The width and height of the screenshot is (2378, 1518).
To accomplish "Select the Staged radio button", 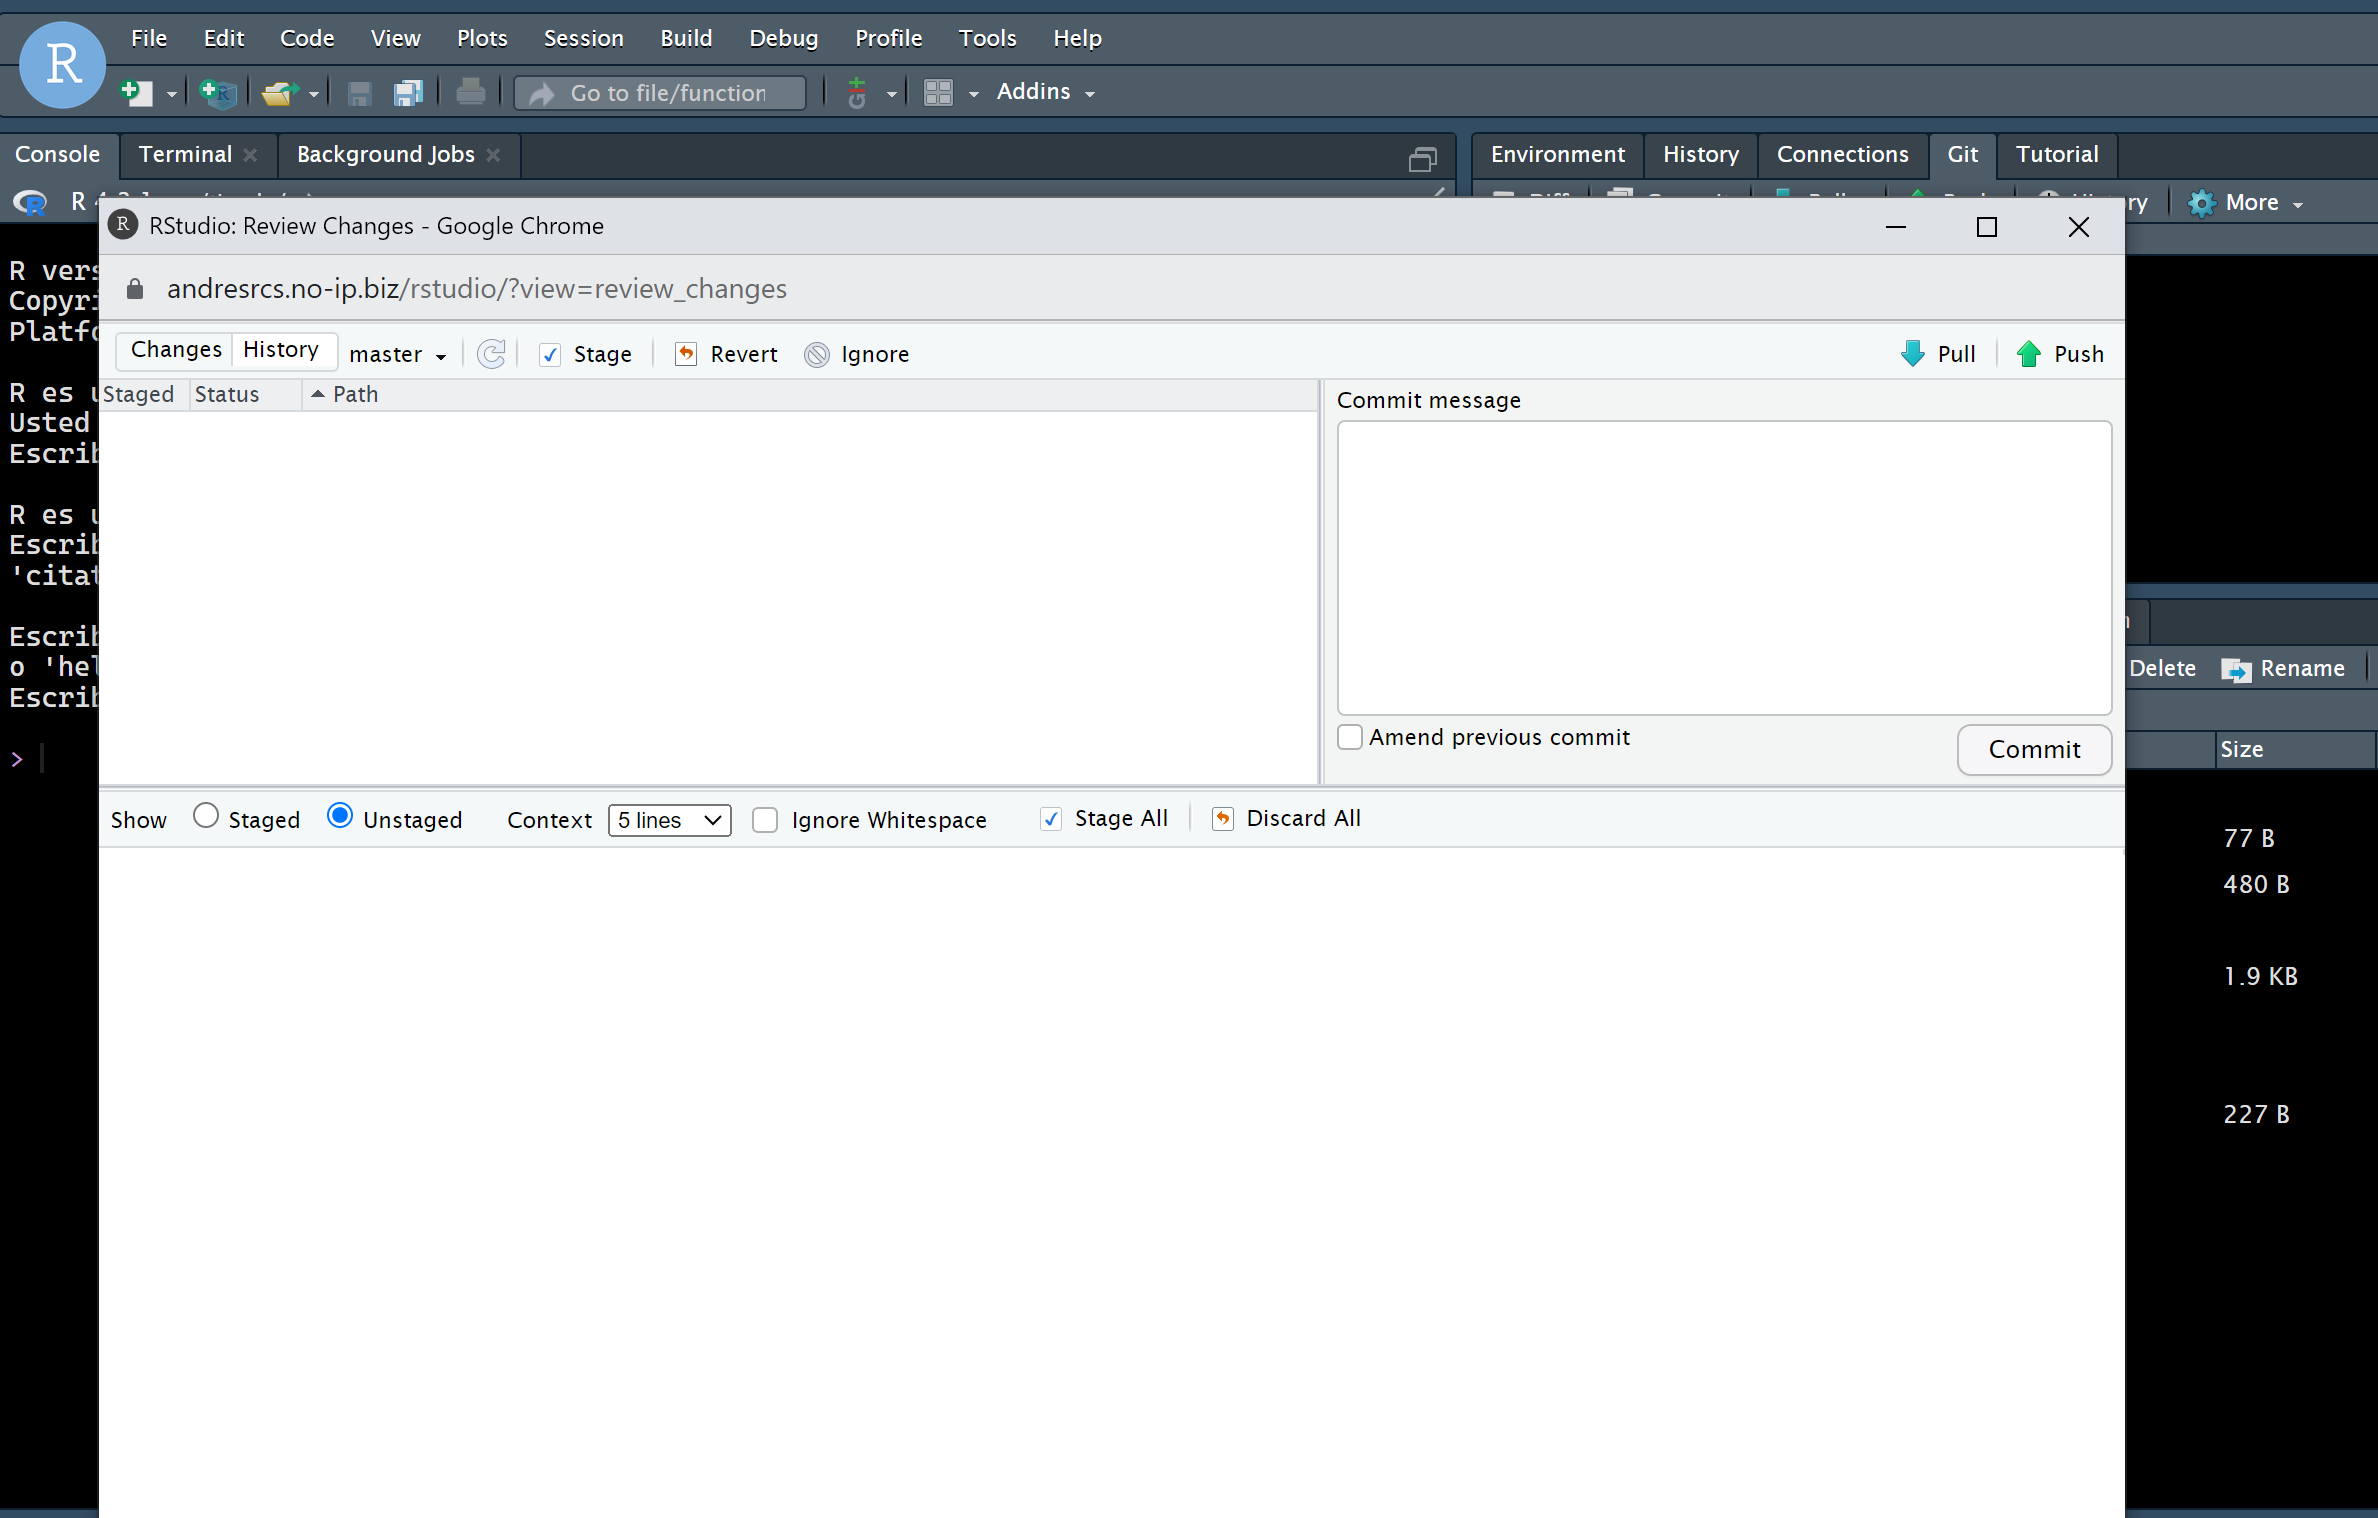I will (206, 816).
